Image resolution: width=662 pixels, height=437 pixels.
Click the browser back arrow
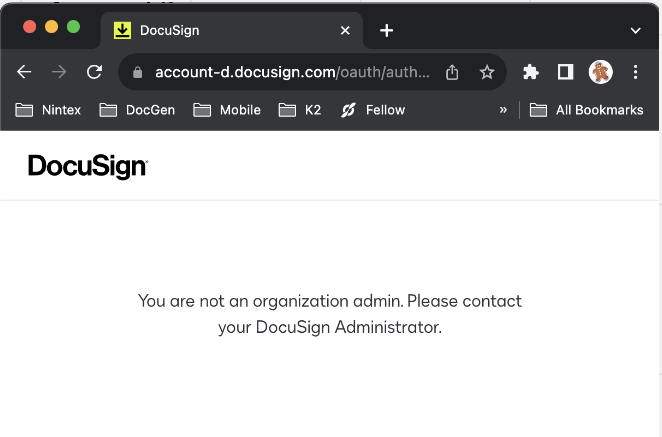click(25, 72)
